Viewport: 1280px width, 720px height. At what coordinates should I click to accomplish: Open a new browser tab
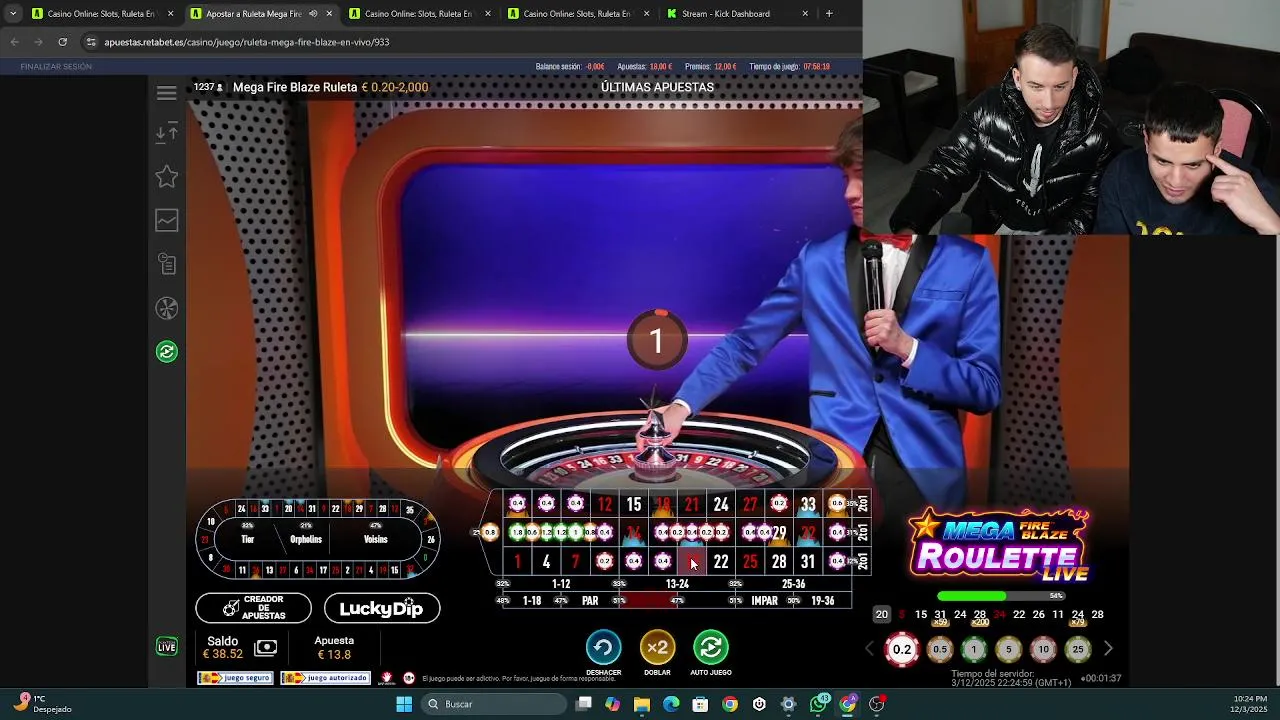tap(829, 14)
